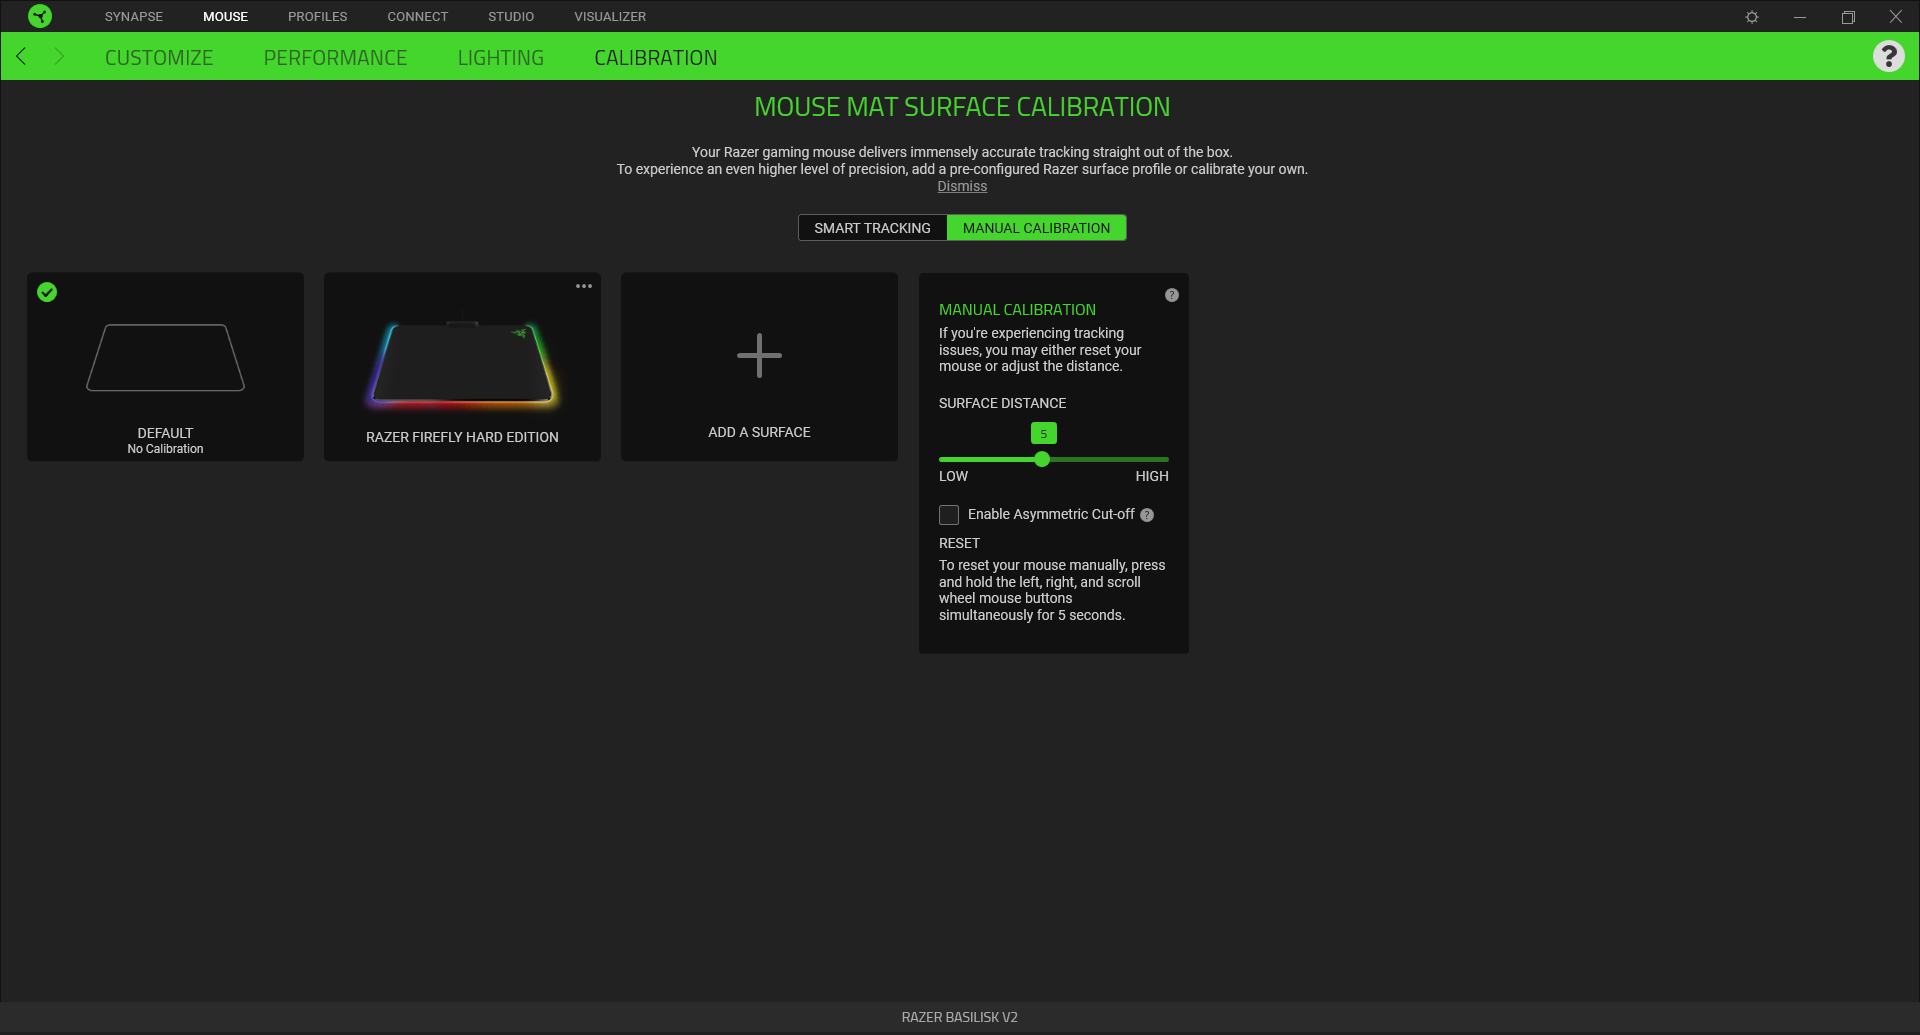Enable Asymmetric Cut-off checkbox
Screen dimensions: 1920x1035
949,515
